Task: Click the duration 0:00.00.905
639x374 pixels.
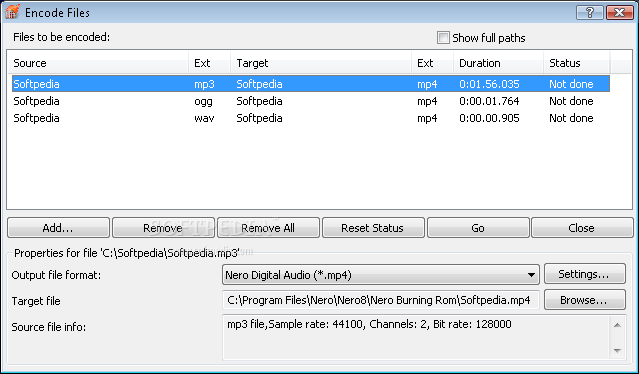Action: pyautogui.click(x=489, y=118)
